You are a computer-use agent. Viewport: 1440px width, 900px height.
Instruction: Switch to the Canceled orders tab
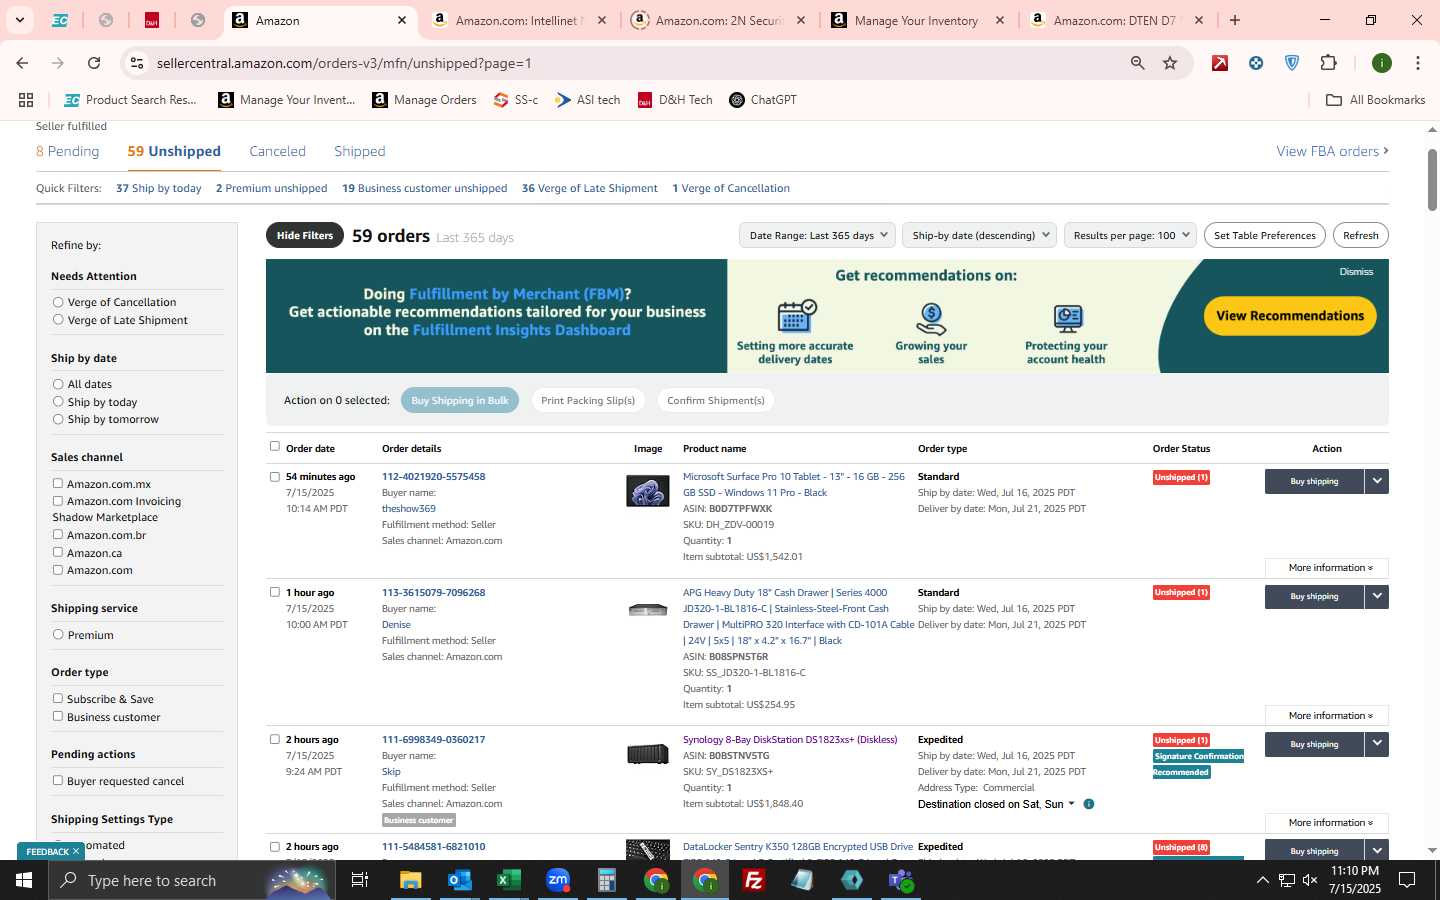coord(277,151)
